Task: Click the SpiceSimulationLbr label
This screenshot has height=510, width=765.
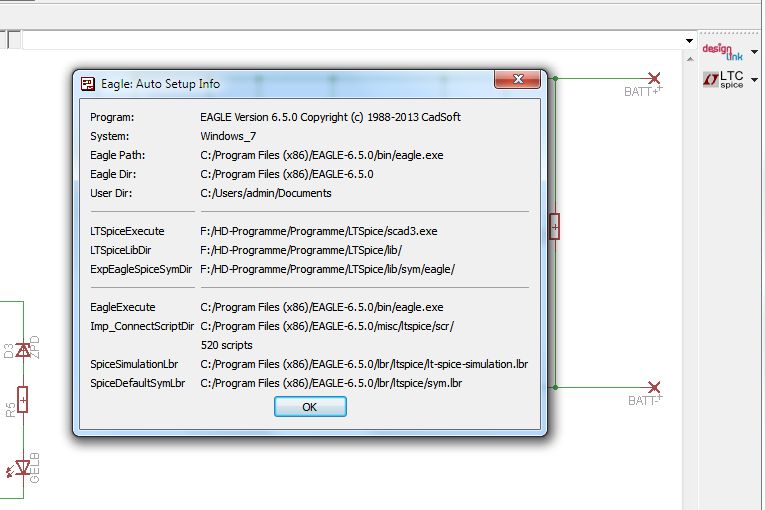Action: click(x=134, y=365)
